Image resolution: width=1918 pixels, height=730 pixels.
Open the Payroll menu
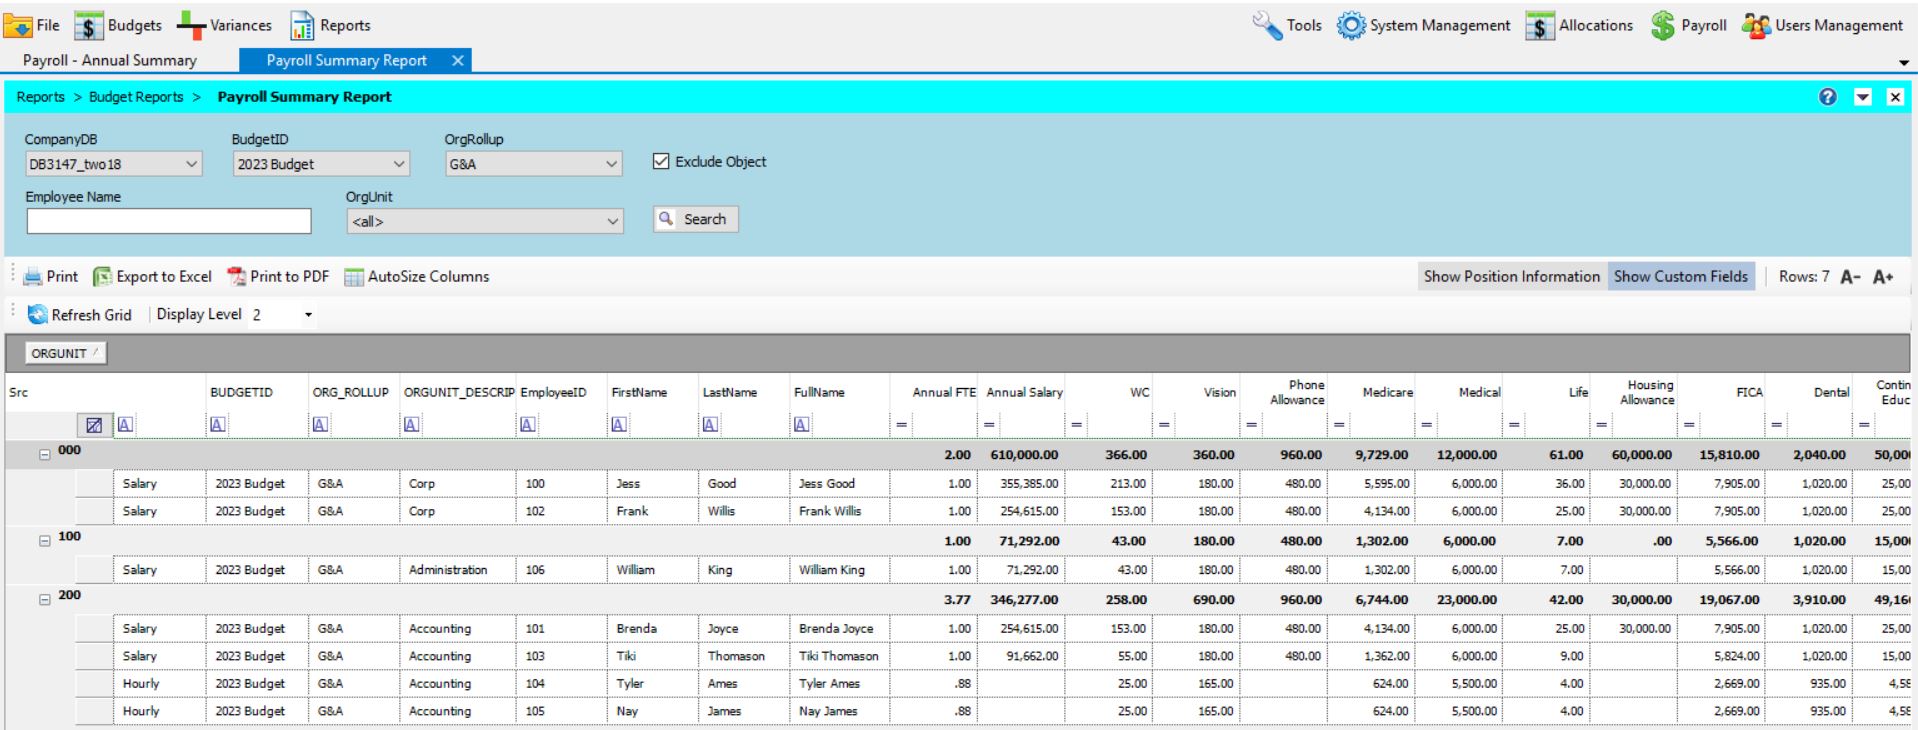point(1688,26)
